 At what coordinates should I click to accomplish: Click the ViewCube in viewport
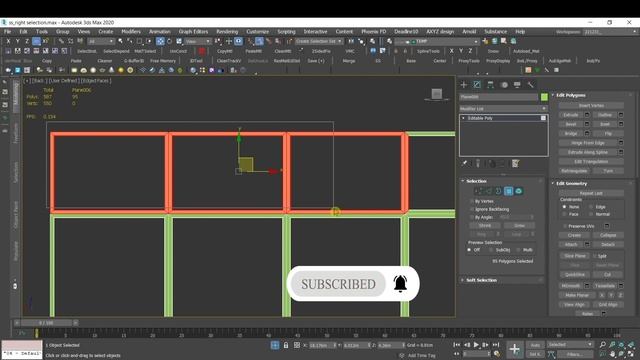[x=437, y=94]
